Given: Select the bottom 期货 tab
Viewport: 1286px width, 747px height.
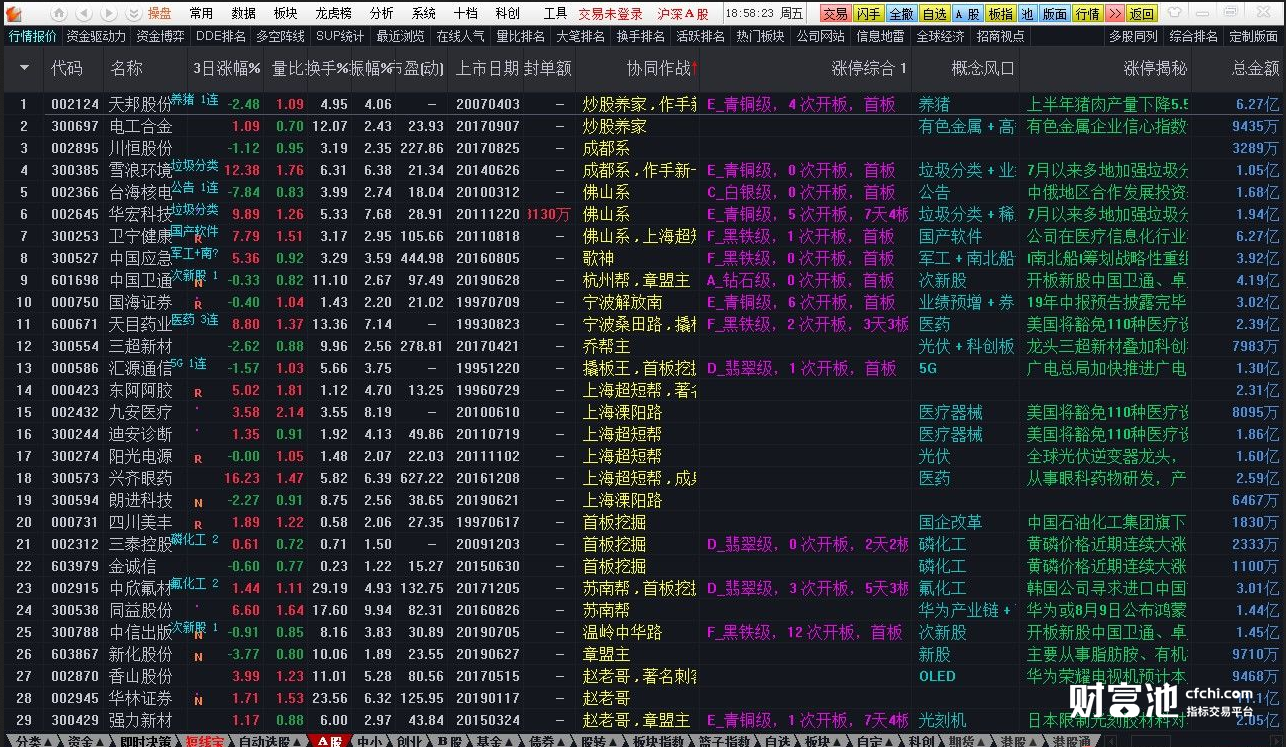Looking at the screenshot, I should click(x=965, y=741).
